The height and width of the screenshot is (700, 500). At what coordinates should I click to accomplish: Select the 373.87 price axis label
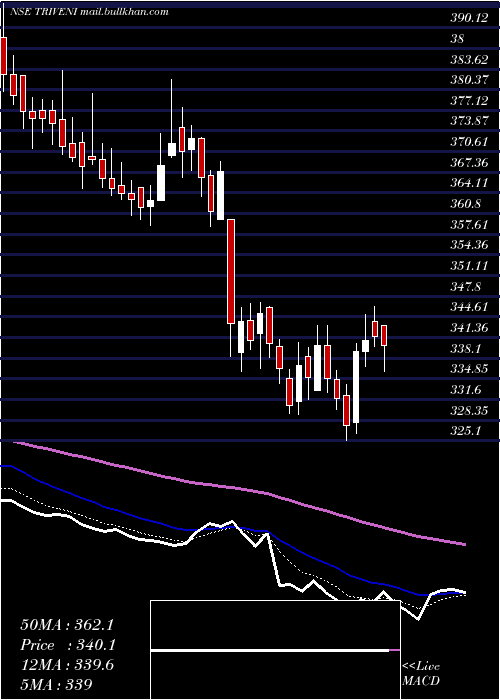click(469, 121)
